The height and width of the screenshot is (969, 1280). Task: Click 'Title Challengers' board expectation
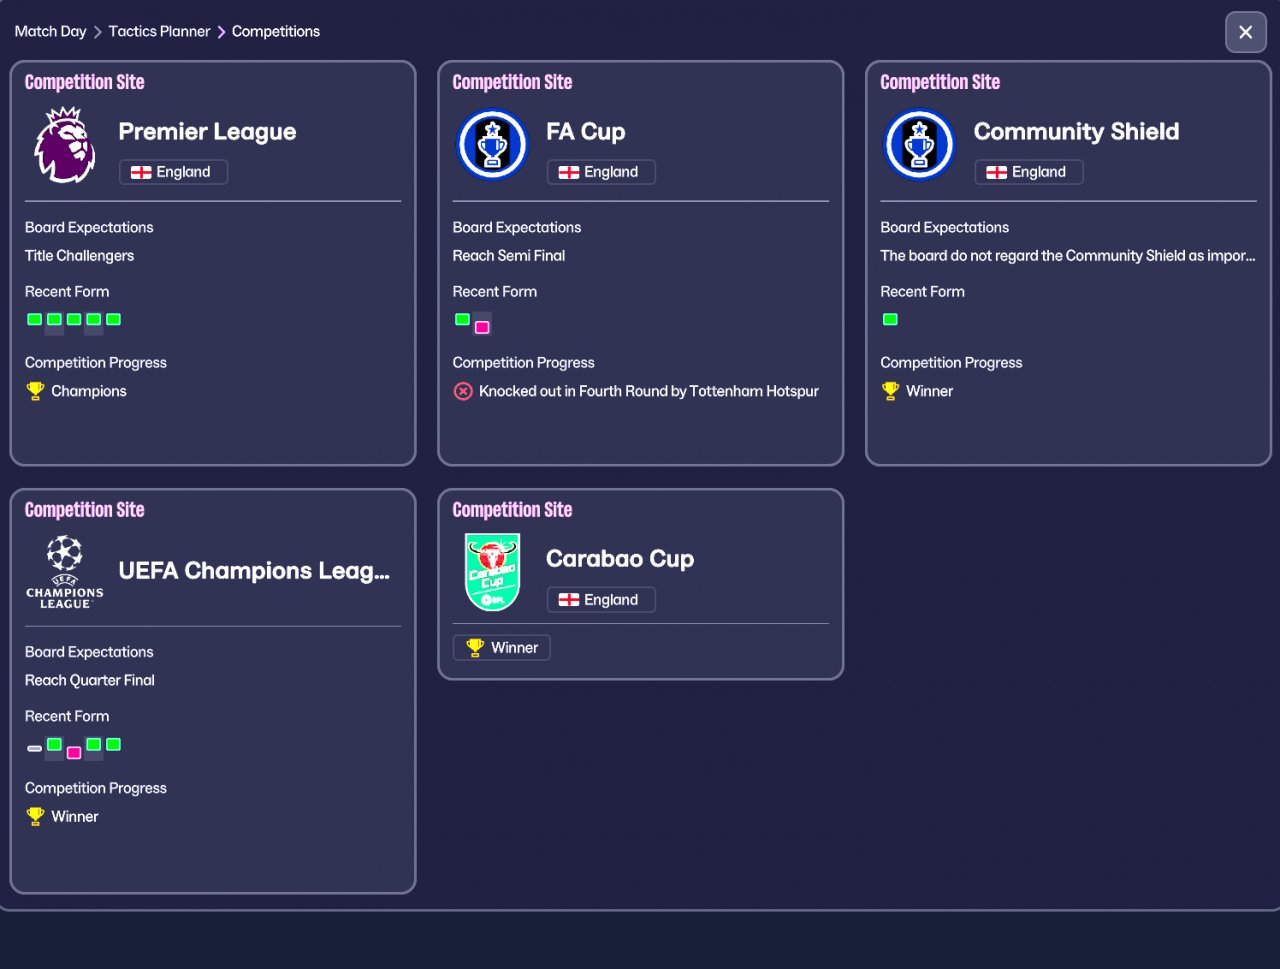79,256
